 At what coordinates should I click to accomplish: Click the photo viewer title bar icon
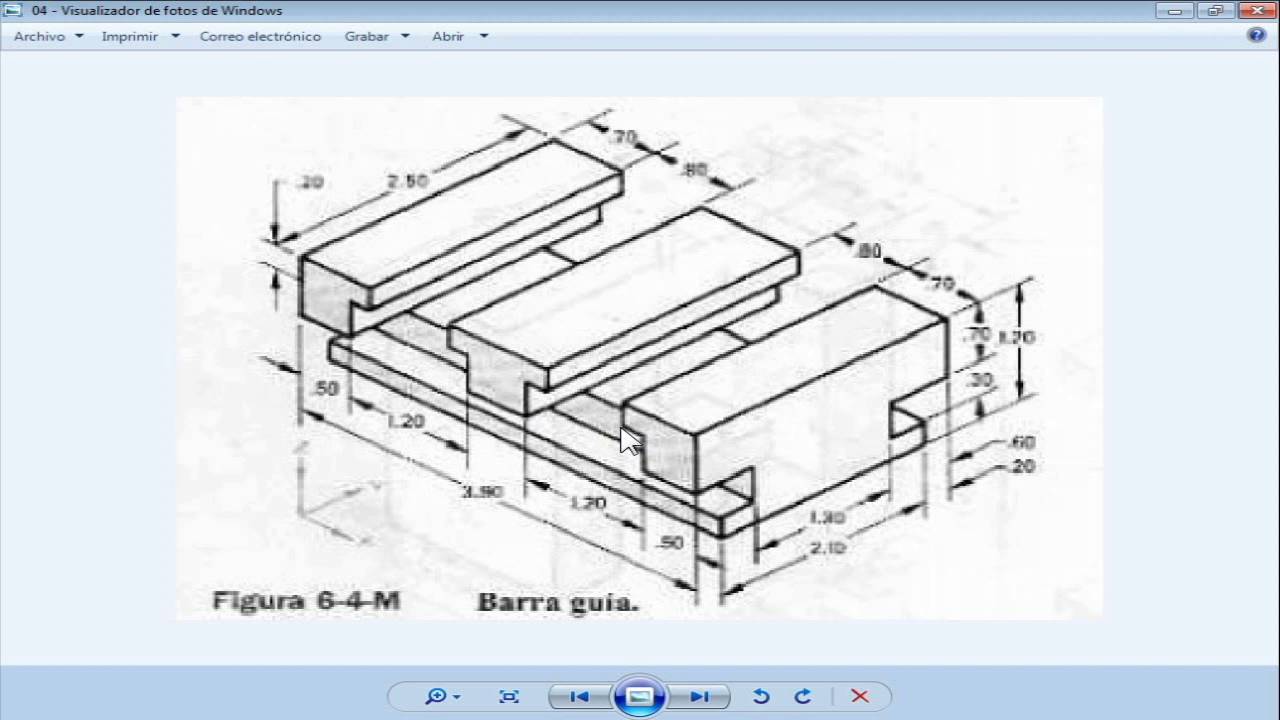[x=13, y=10]
